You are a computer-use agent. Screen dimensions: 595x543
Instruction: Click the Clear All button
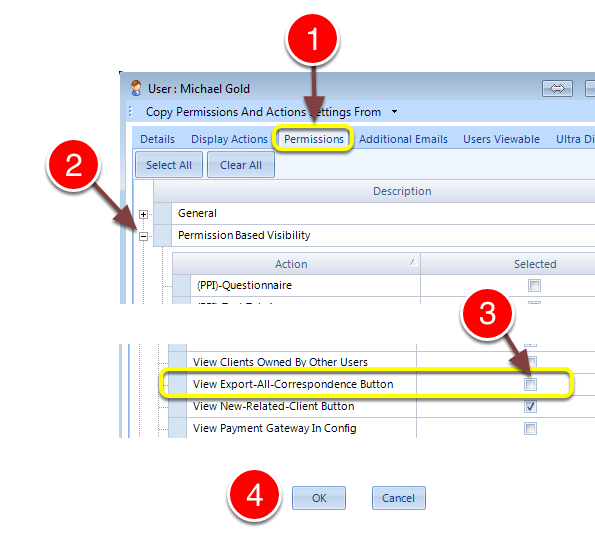click(x=241, y=165)
